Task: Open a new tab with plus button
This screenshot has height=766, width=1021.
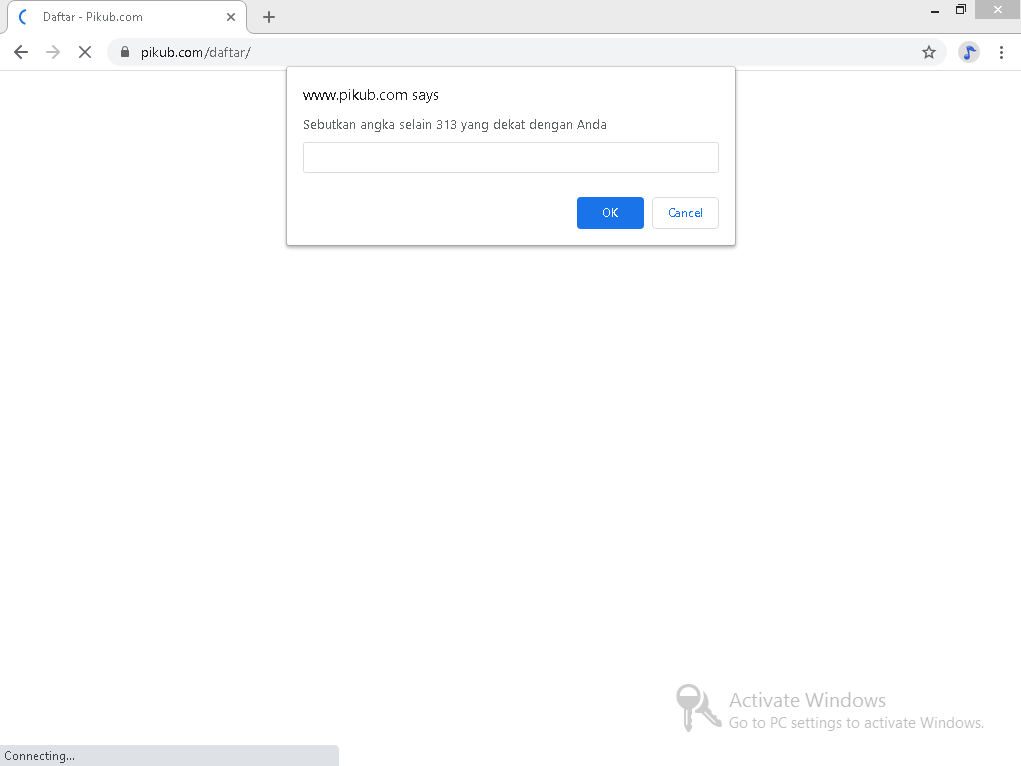Action: click(x=269, y=17)
